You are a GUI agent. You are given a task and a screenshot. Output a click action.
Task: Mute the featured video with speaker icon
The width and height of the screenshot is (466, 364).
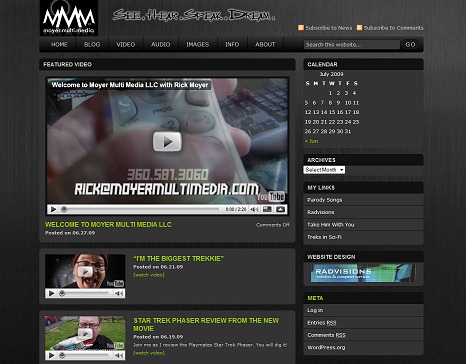pos(254,209)
